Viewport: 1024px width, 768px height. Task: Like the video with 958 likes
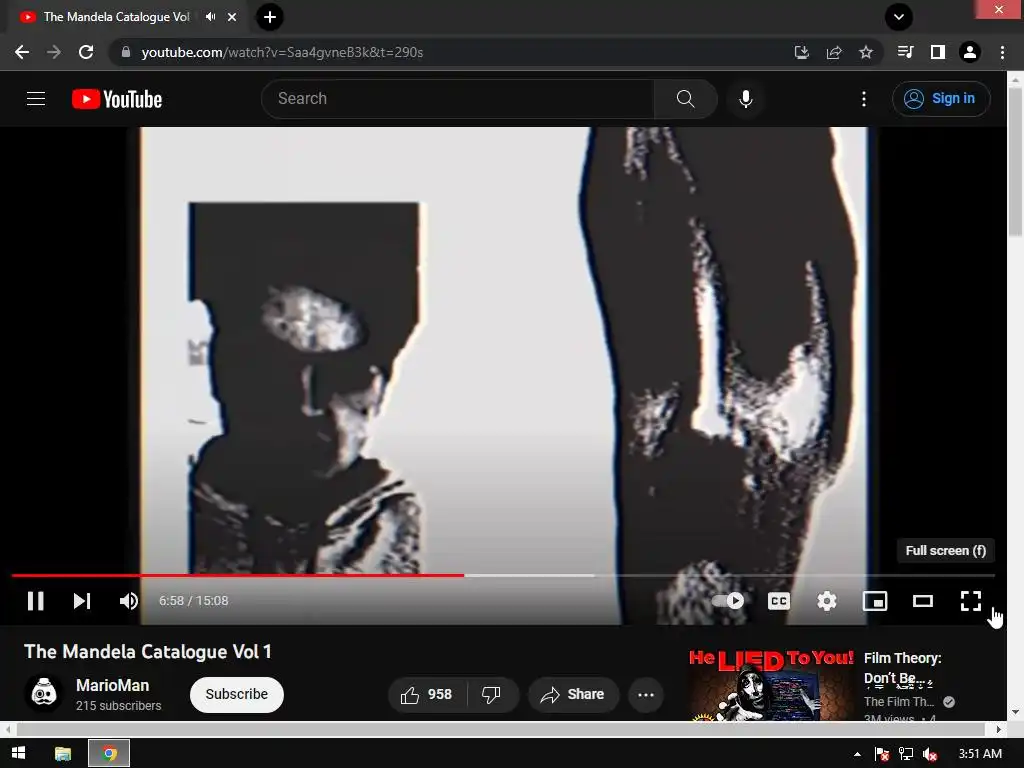427,694
